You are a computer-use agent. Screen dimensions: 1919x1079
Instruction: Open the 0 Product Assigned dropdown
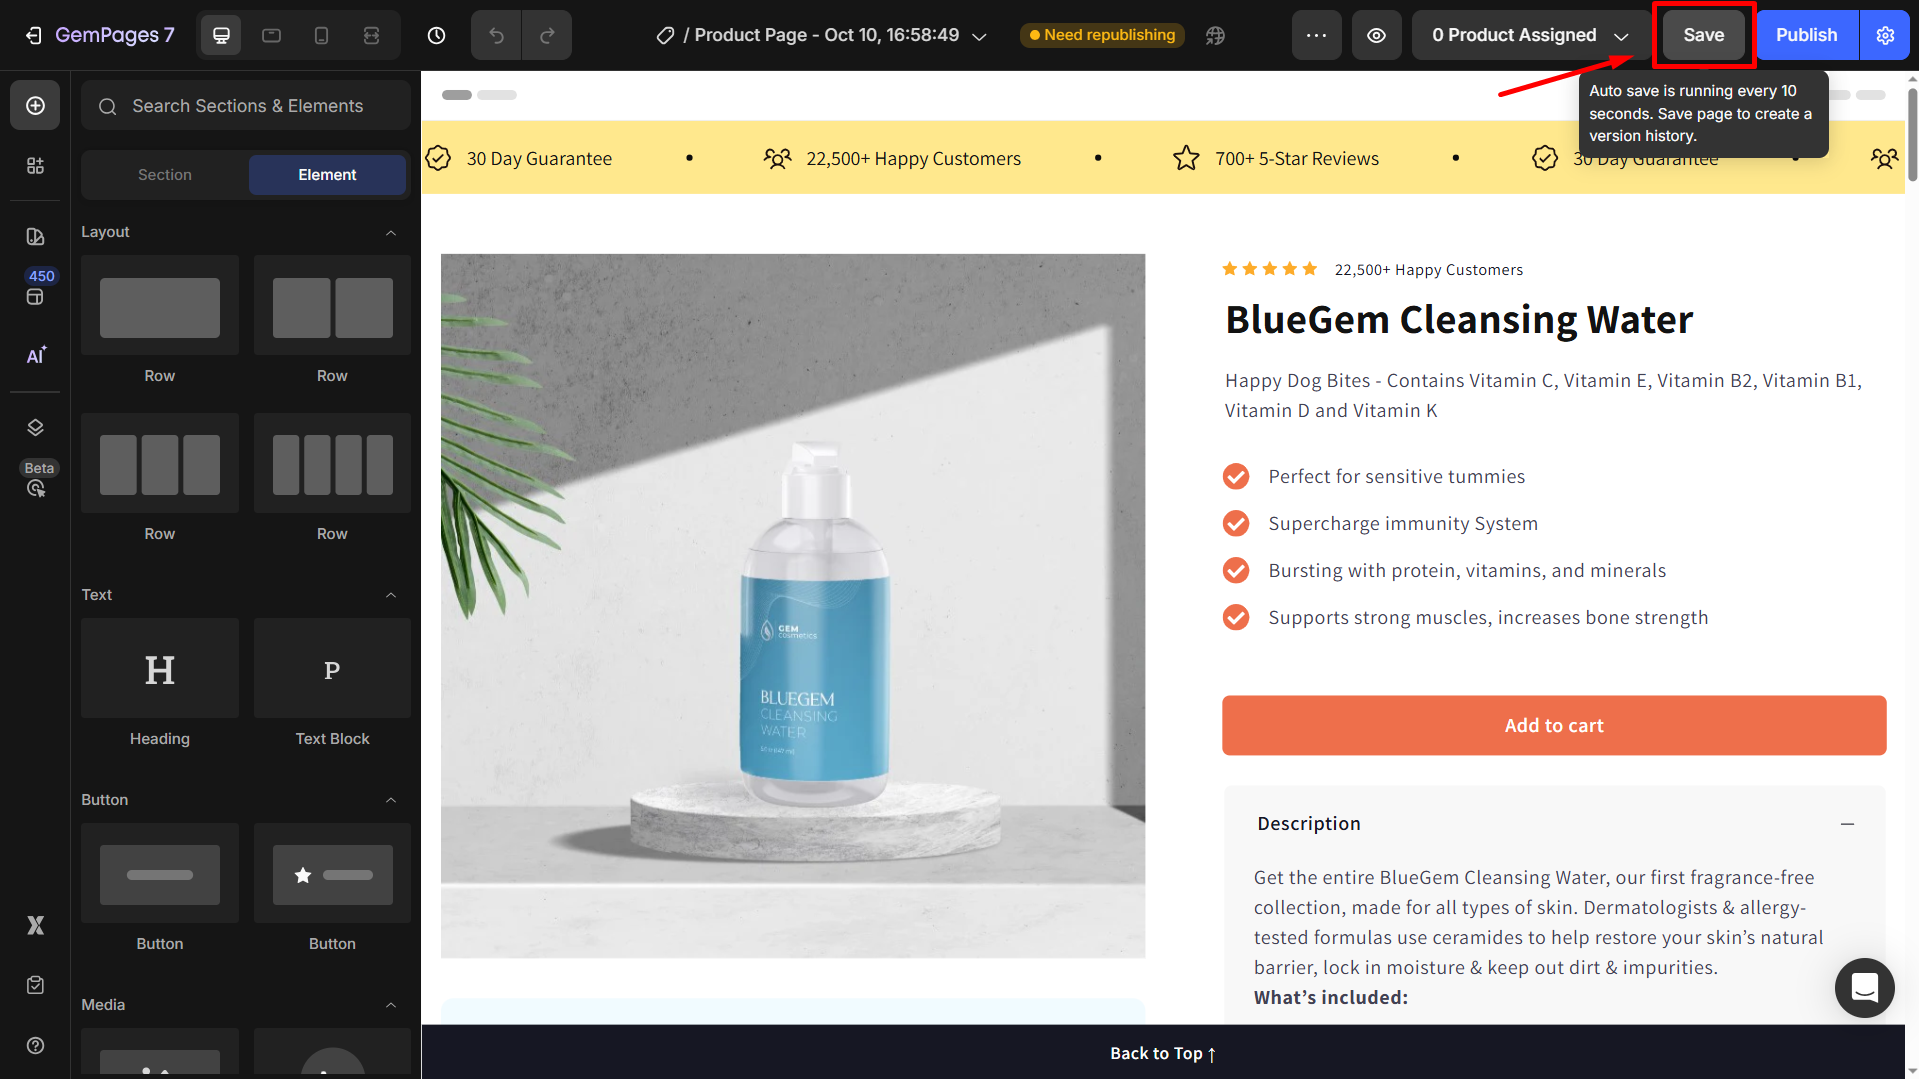click(x=1531, y=35)
